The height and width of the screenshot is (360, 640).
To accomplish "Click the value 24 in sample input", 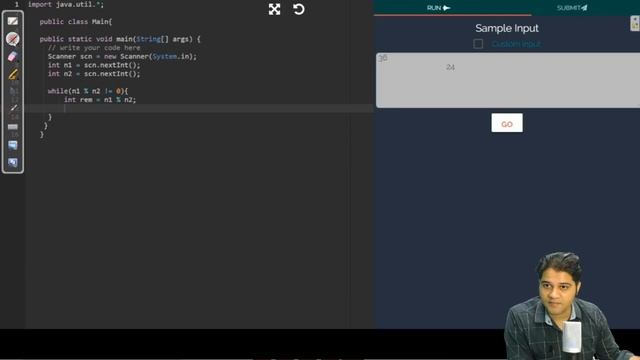I will [450, 67].
